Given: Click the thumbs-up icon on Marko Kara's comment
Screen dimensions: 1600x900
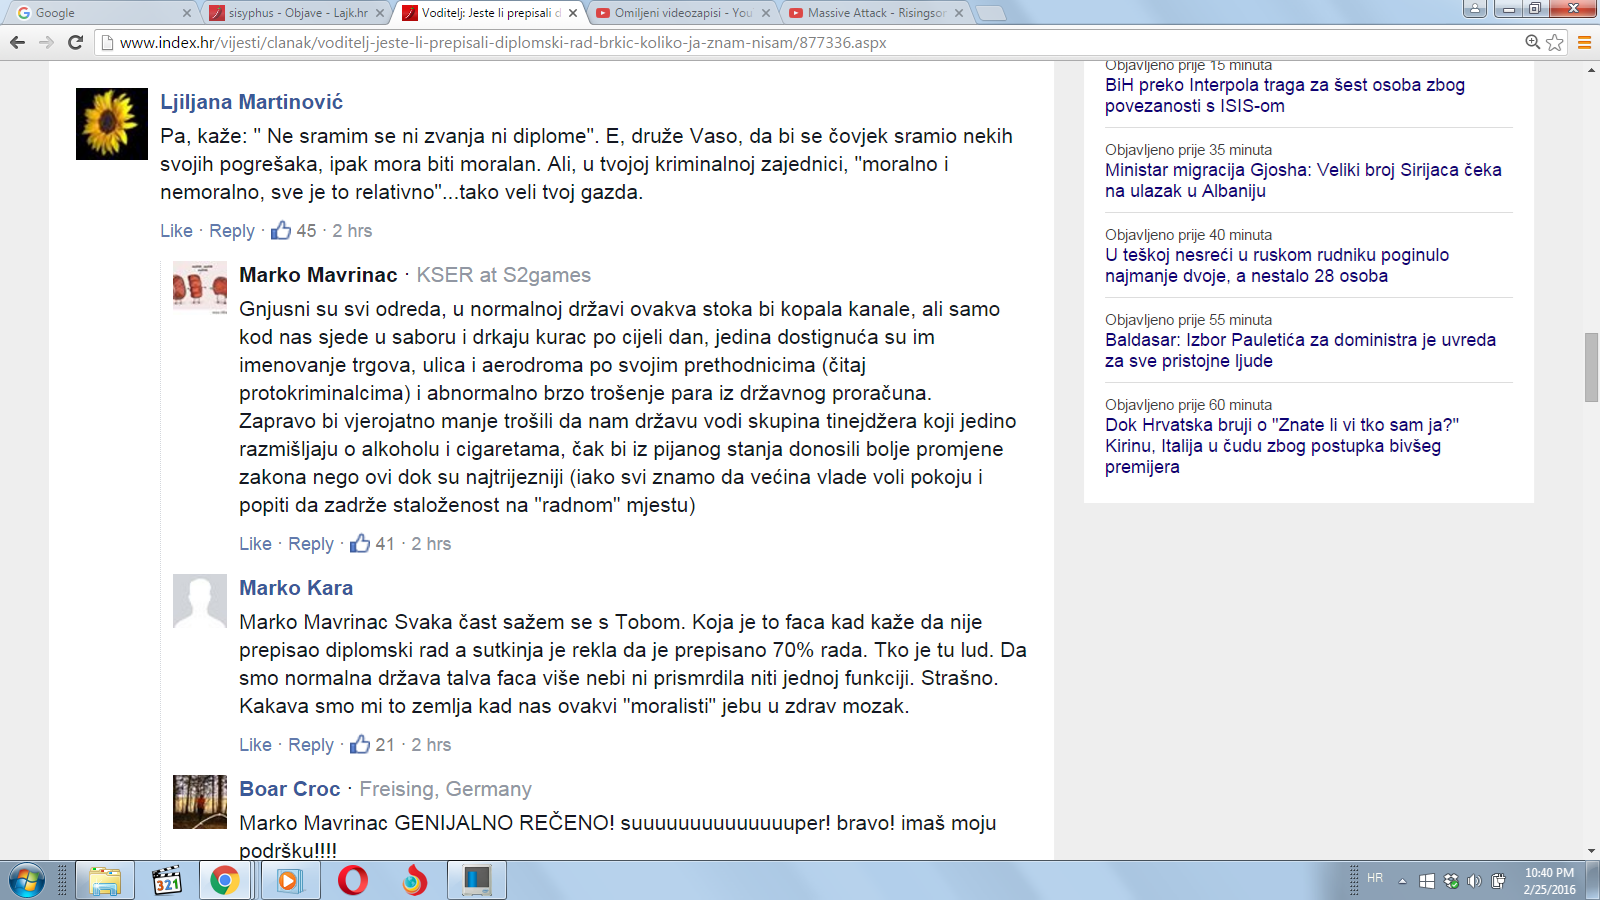Looking at the screenshot, I should click(360, 745).
